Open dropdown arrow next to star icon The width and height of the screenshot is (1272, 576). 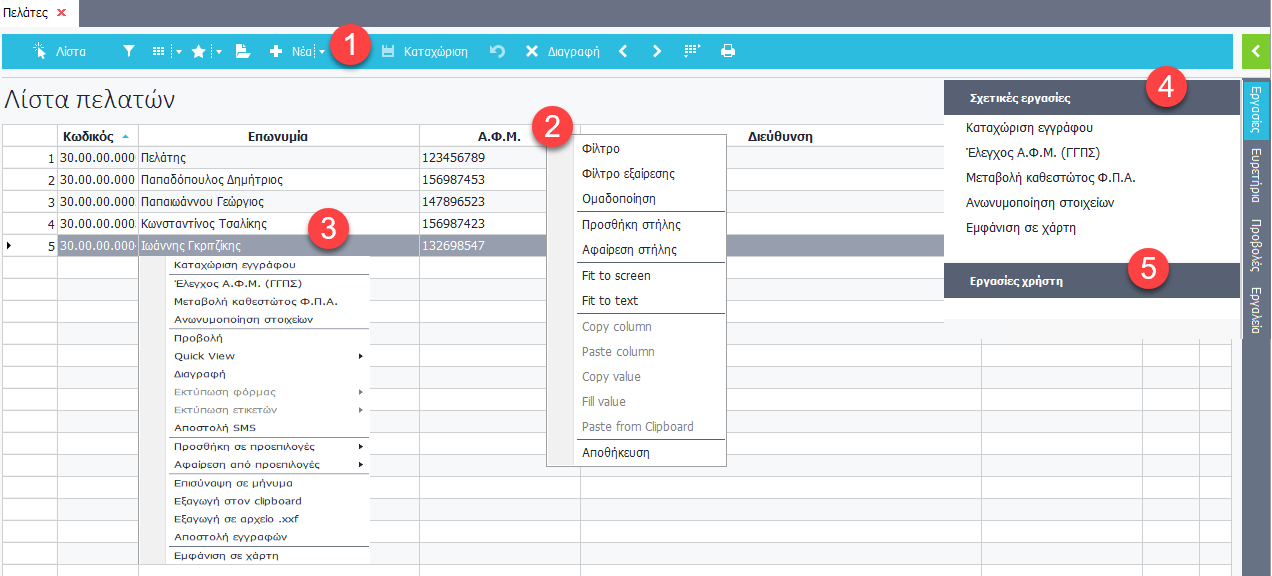click(218, 52)
